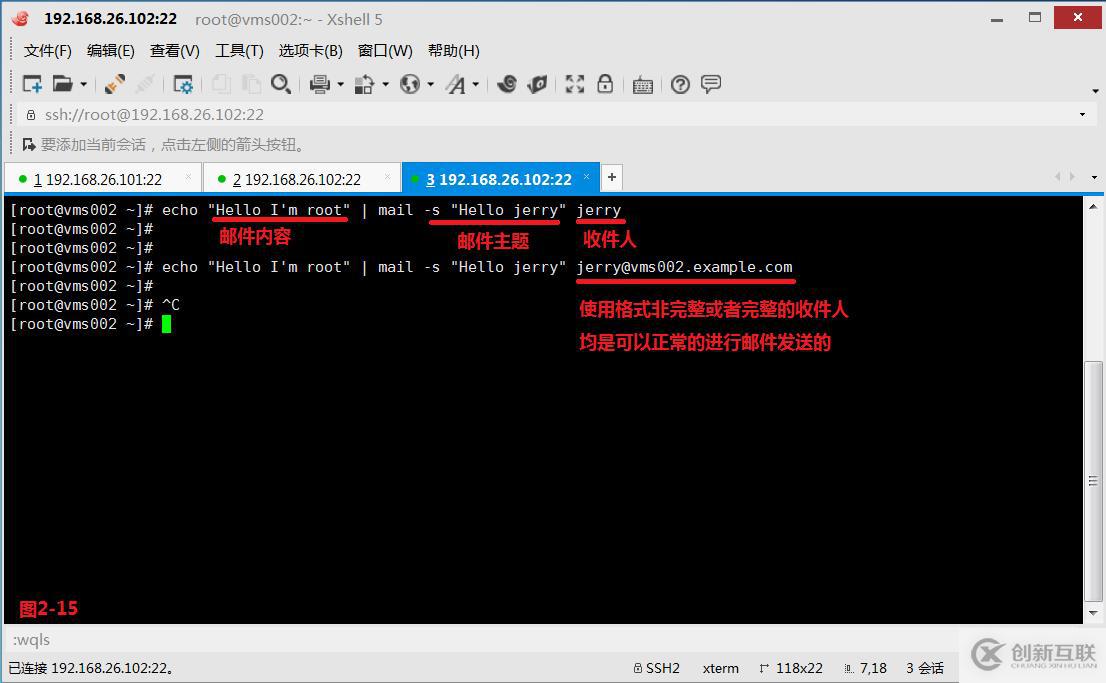
Task: Expand toolbar overflow arrow at right
Action: point(1095,91)
